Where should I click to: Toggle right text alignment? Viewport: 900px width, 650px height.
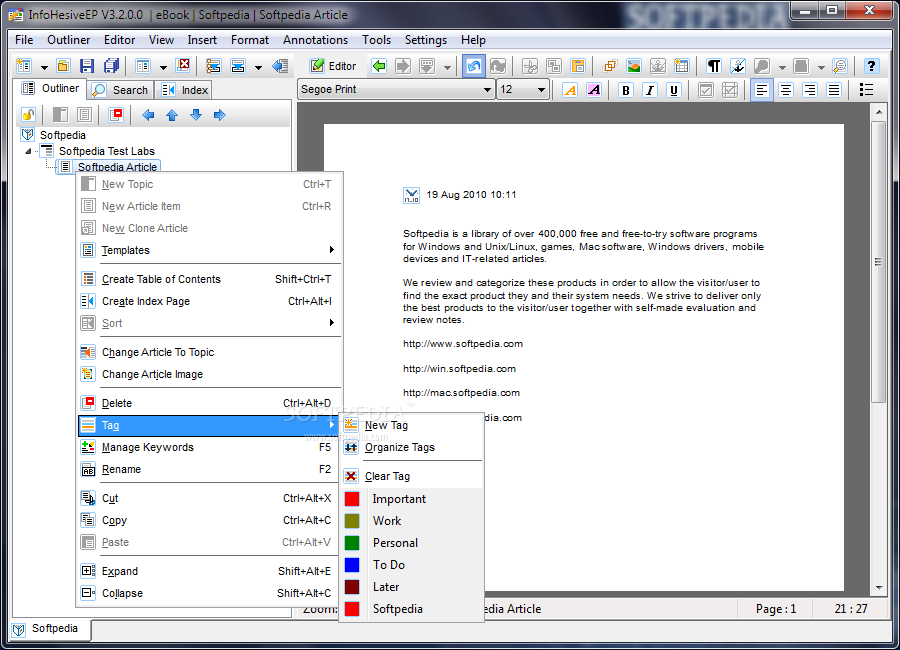click(x=809, y=90)
